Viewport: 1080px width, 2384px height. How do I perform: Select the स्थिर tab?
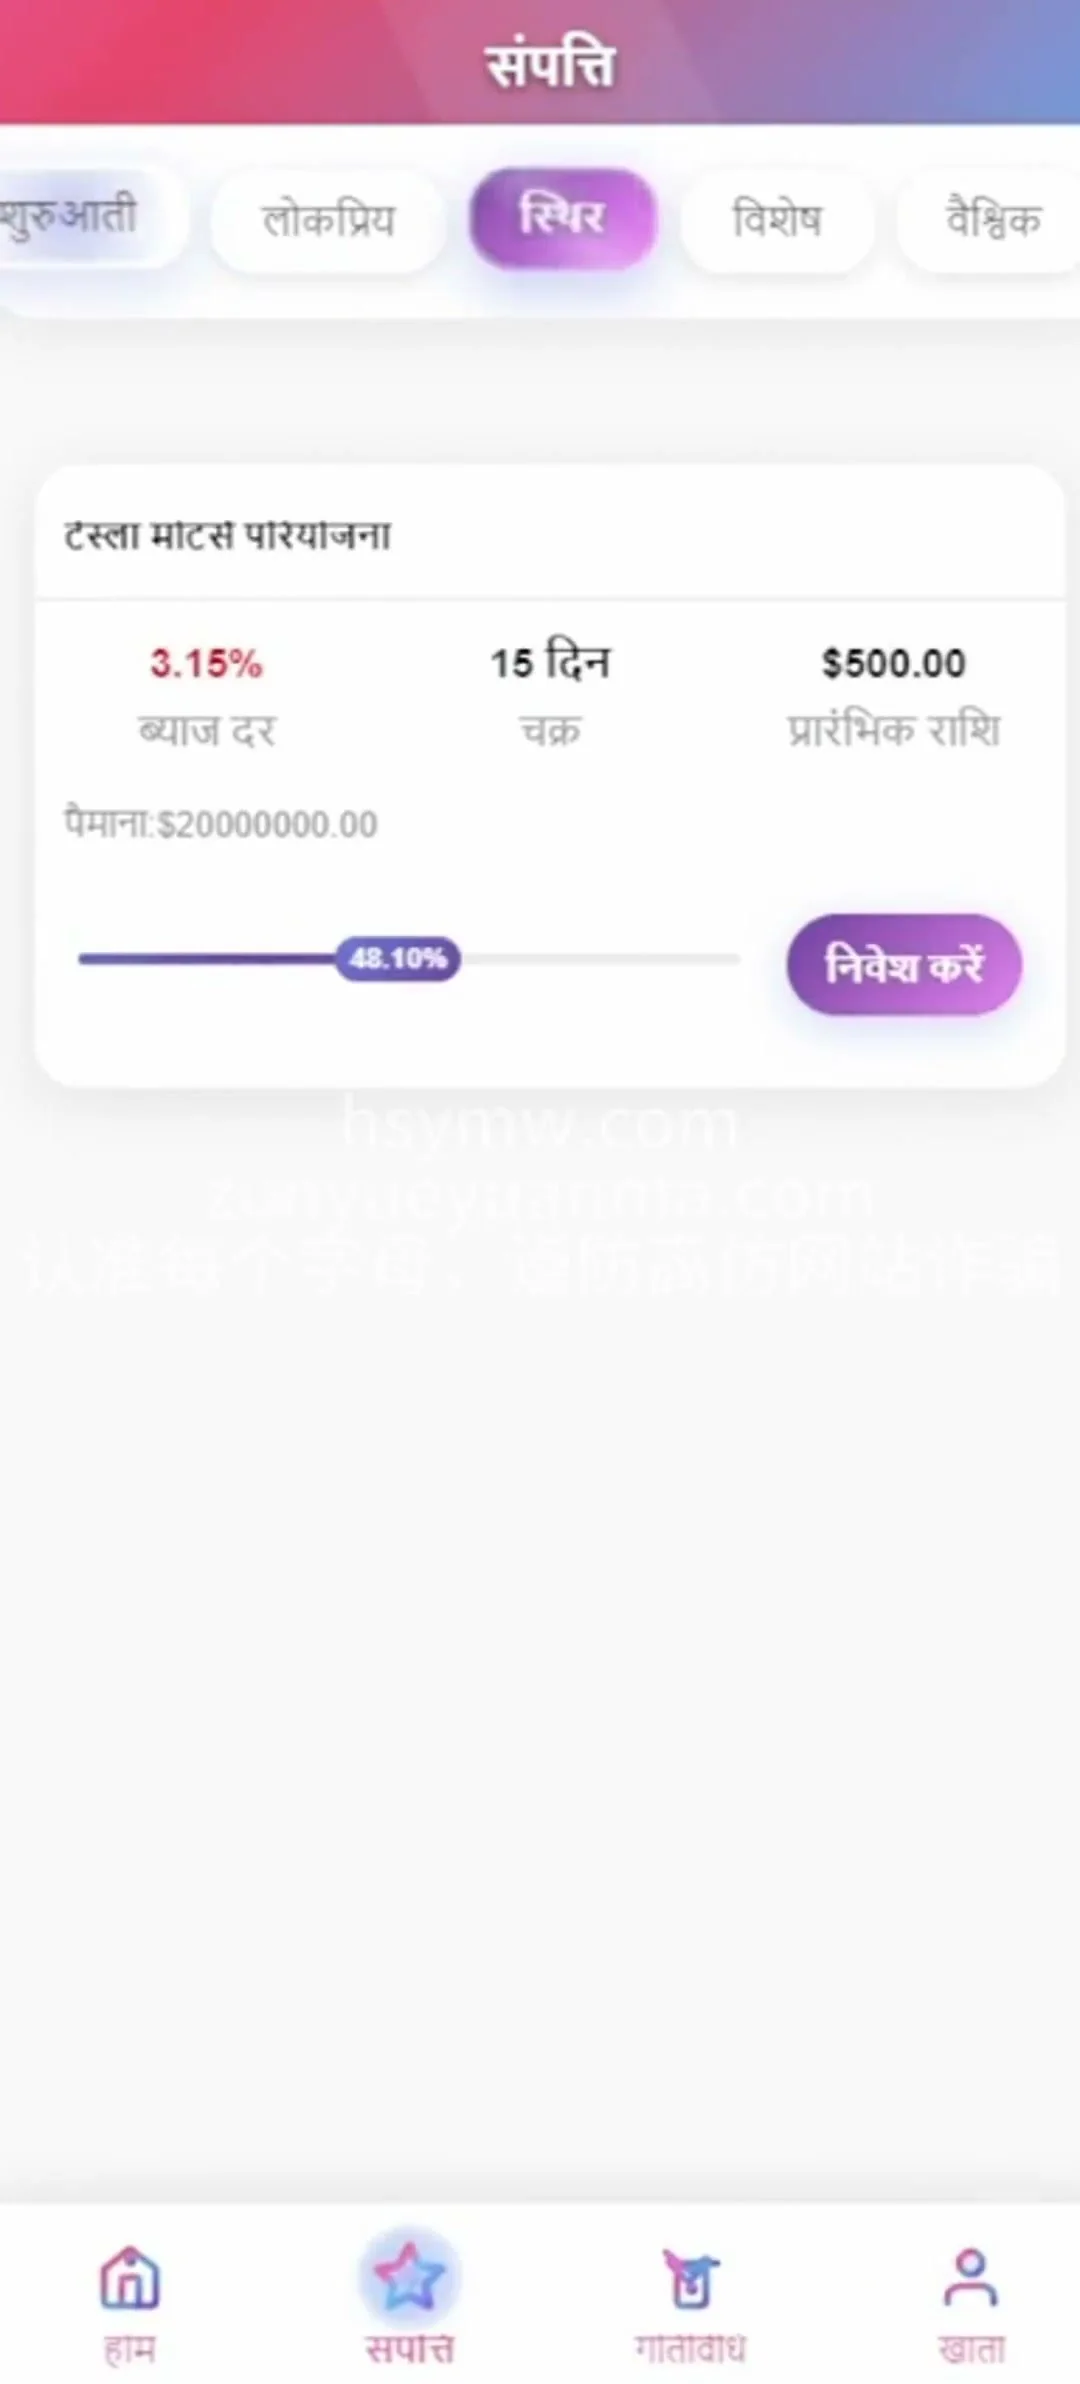click(x=562, y=218)
